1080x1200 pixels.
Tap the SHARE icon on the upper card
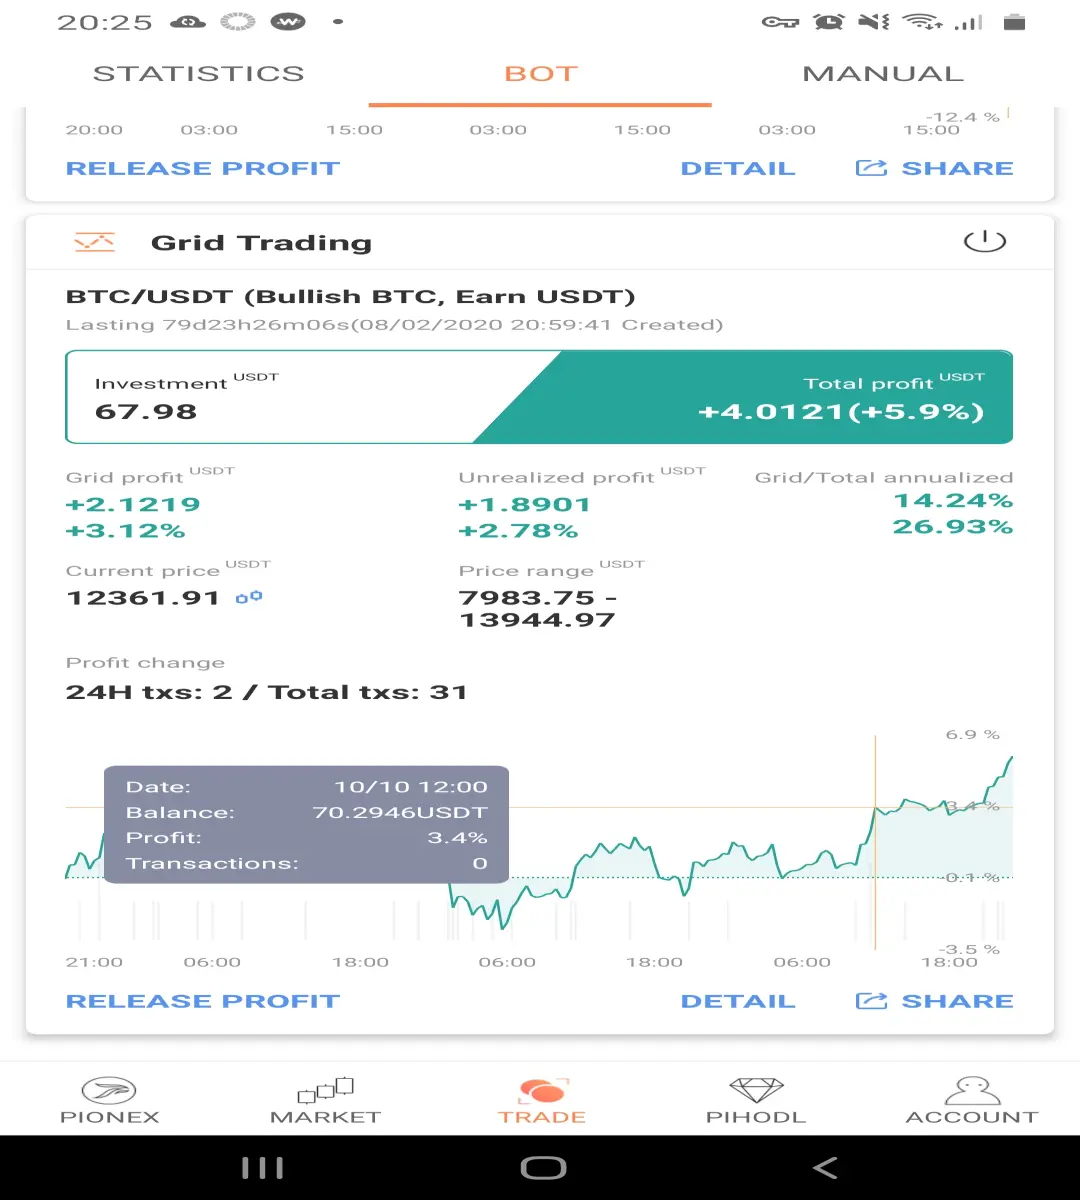[871, 168]
